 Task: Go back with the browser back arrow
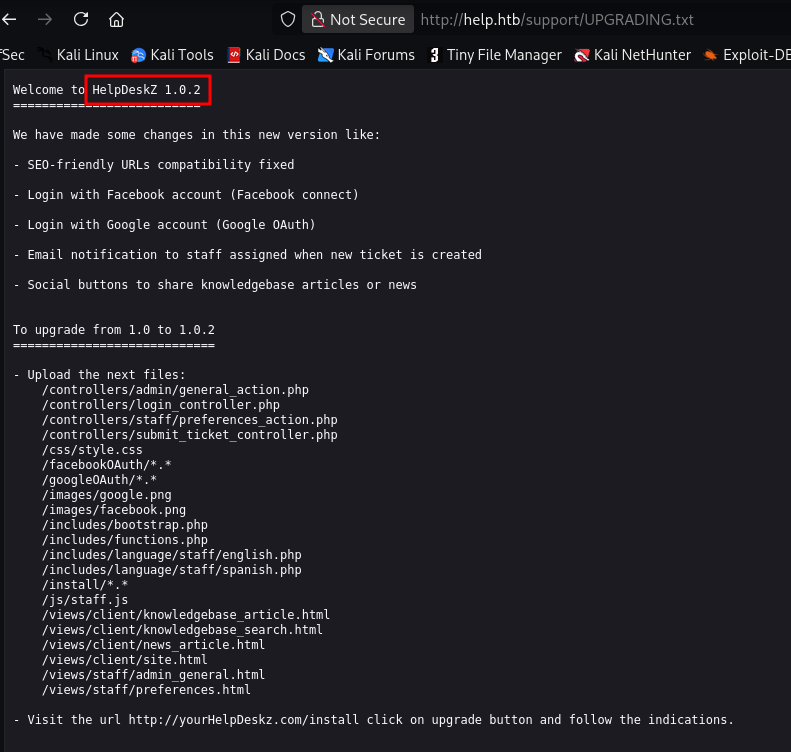pyautogui.click(x=9, y=20)
